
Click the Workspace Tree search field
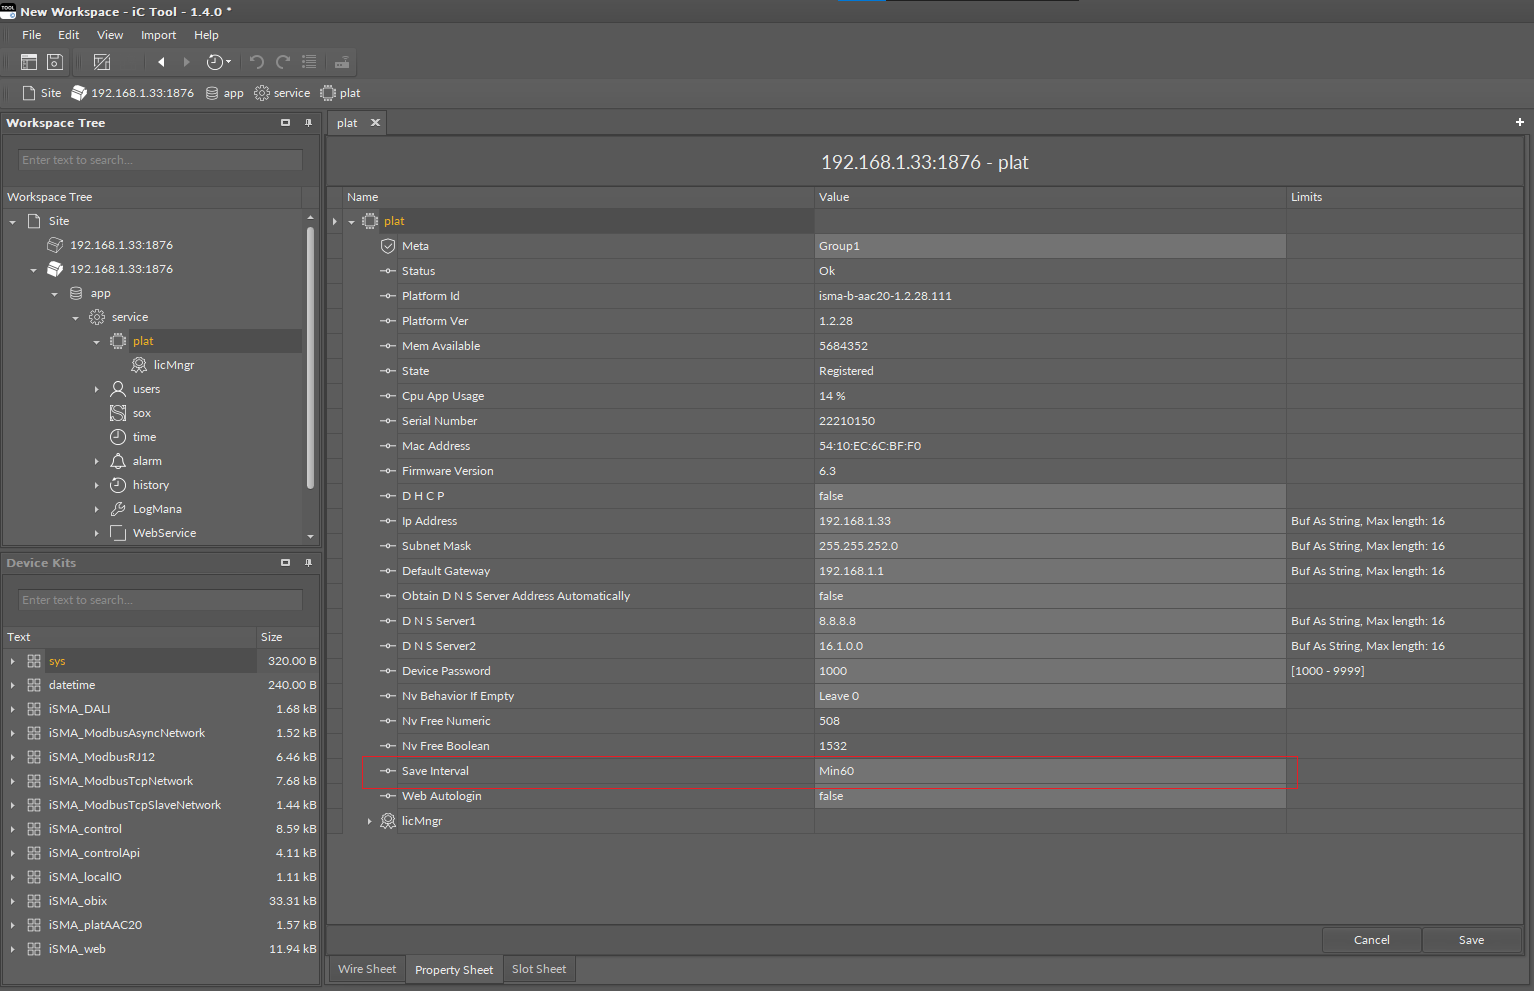point(160,160)
